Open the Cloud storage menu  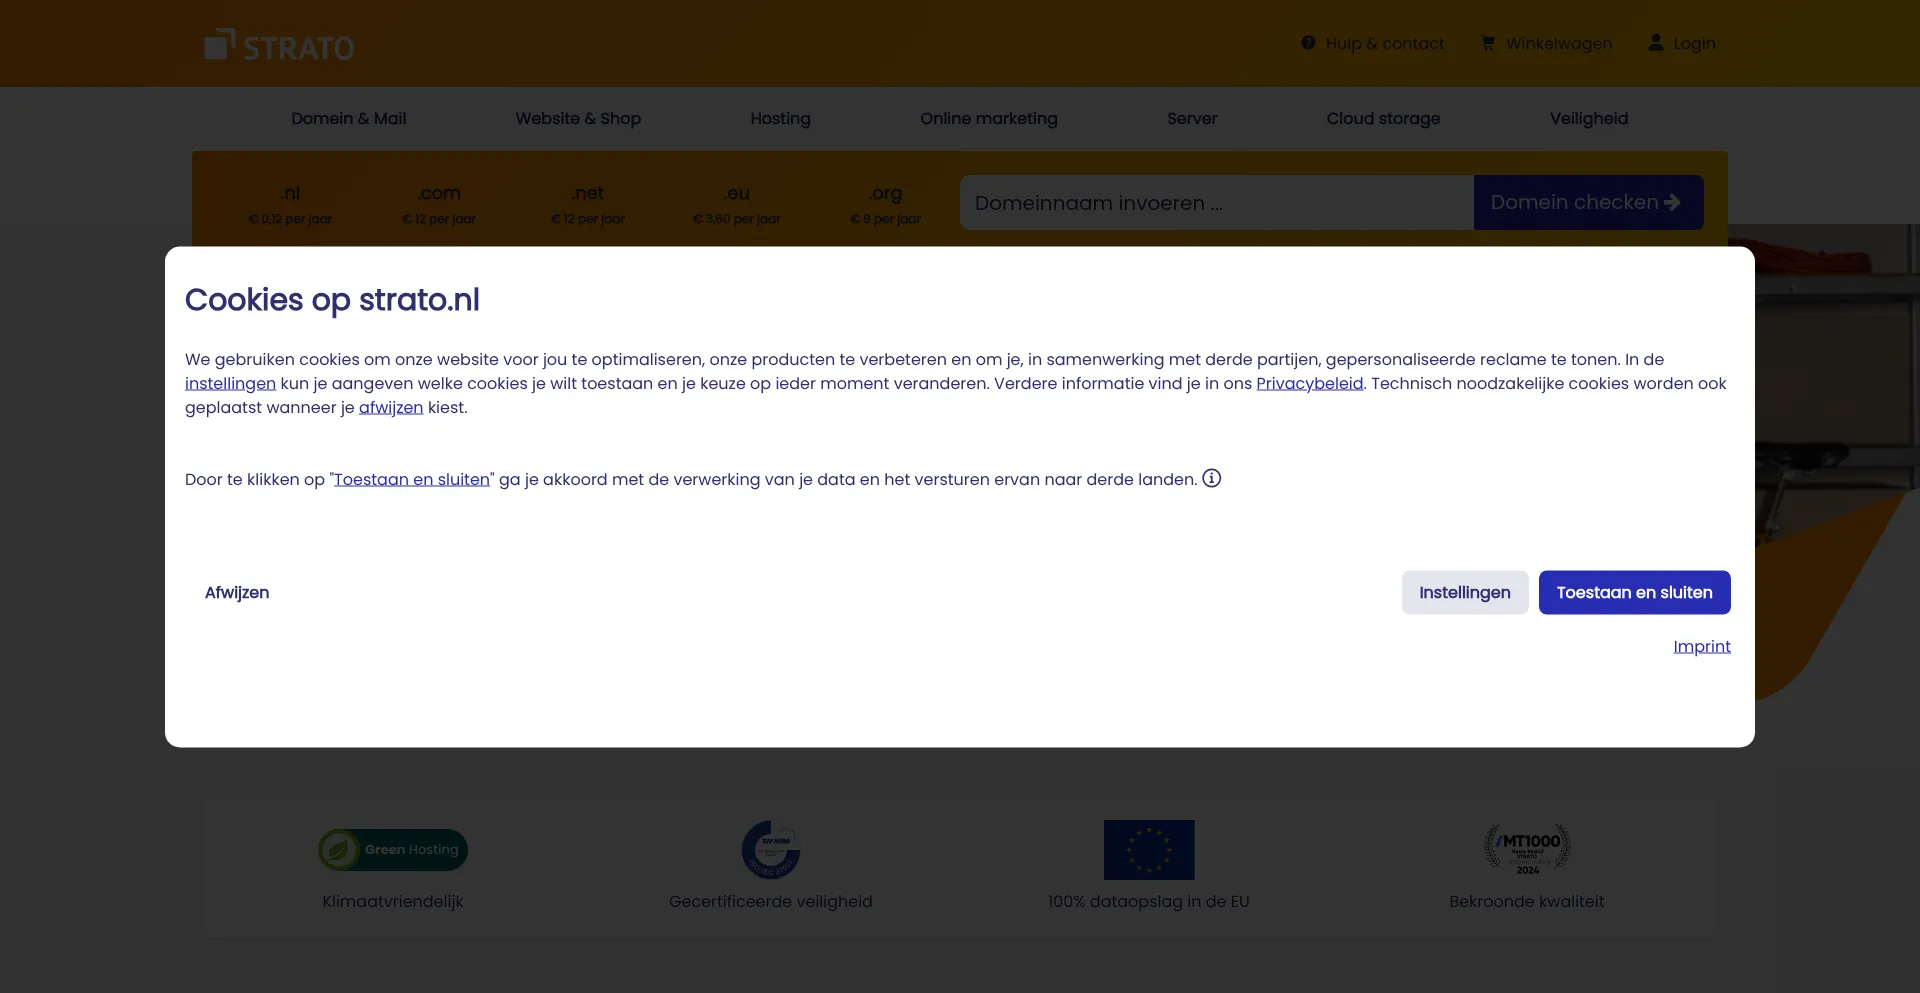click(x=1383, y=119)
